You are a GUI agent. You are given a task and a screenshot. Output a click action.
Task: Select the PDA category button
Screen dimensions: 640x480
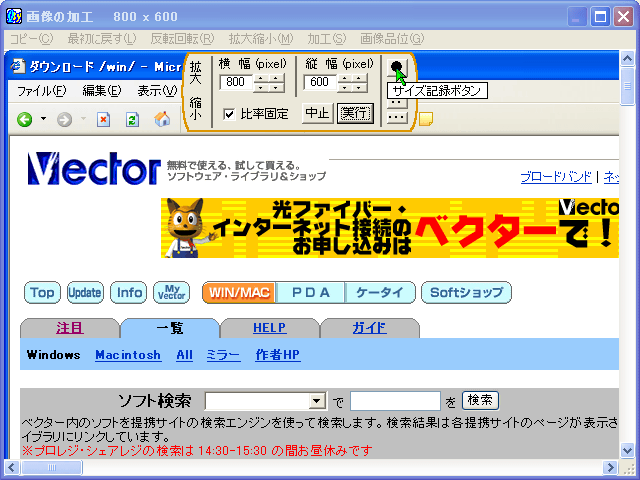click(x=311, y=292)
